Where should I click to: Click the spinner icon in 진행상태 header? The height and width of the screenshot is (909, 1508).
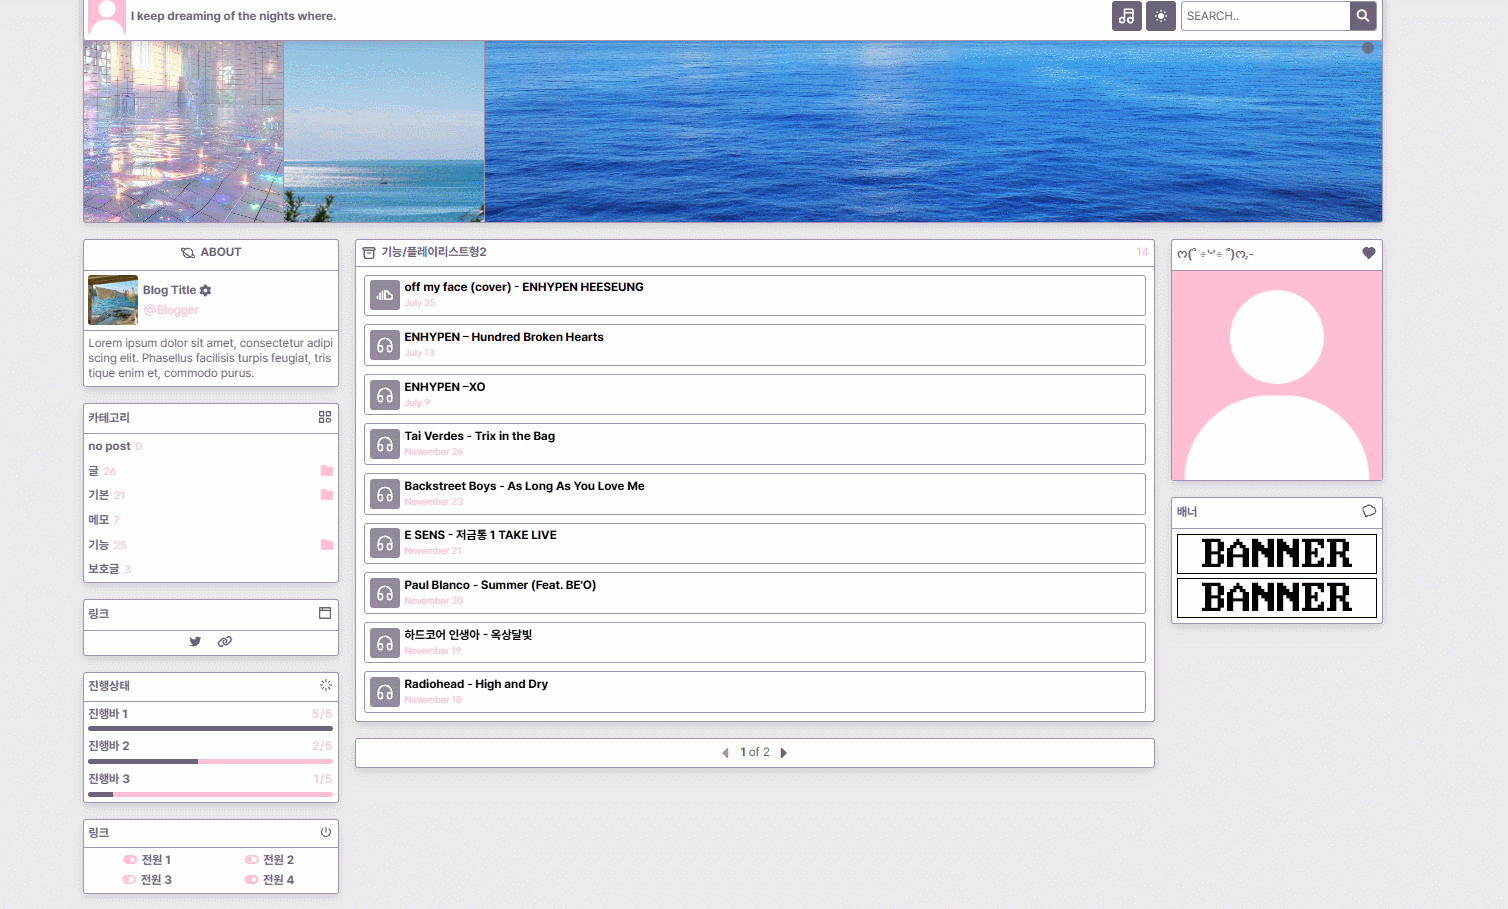click(325, 685)
